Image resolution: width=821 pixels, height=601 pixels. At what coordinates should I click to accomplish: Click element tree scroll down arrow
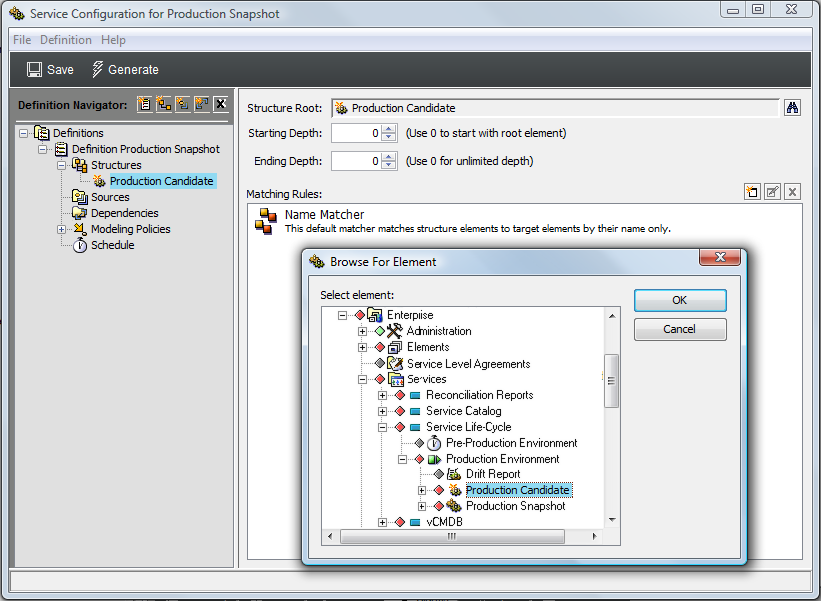[612, 520]
